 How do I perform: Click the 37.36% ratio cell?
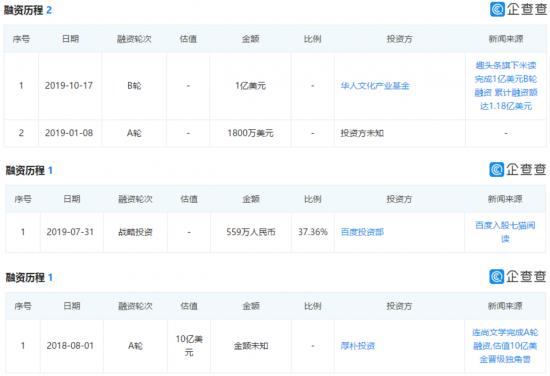(x=313, y=232)
